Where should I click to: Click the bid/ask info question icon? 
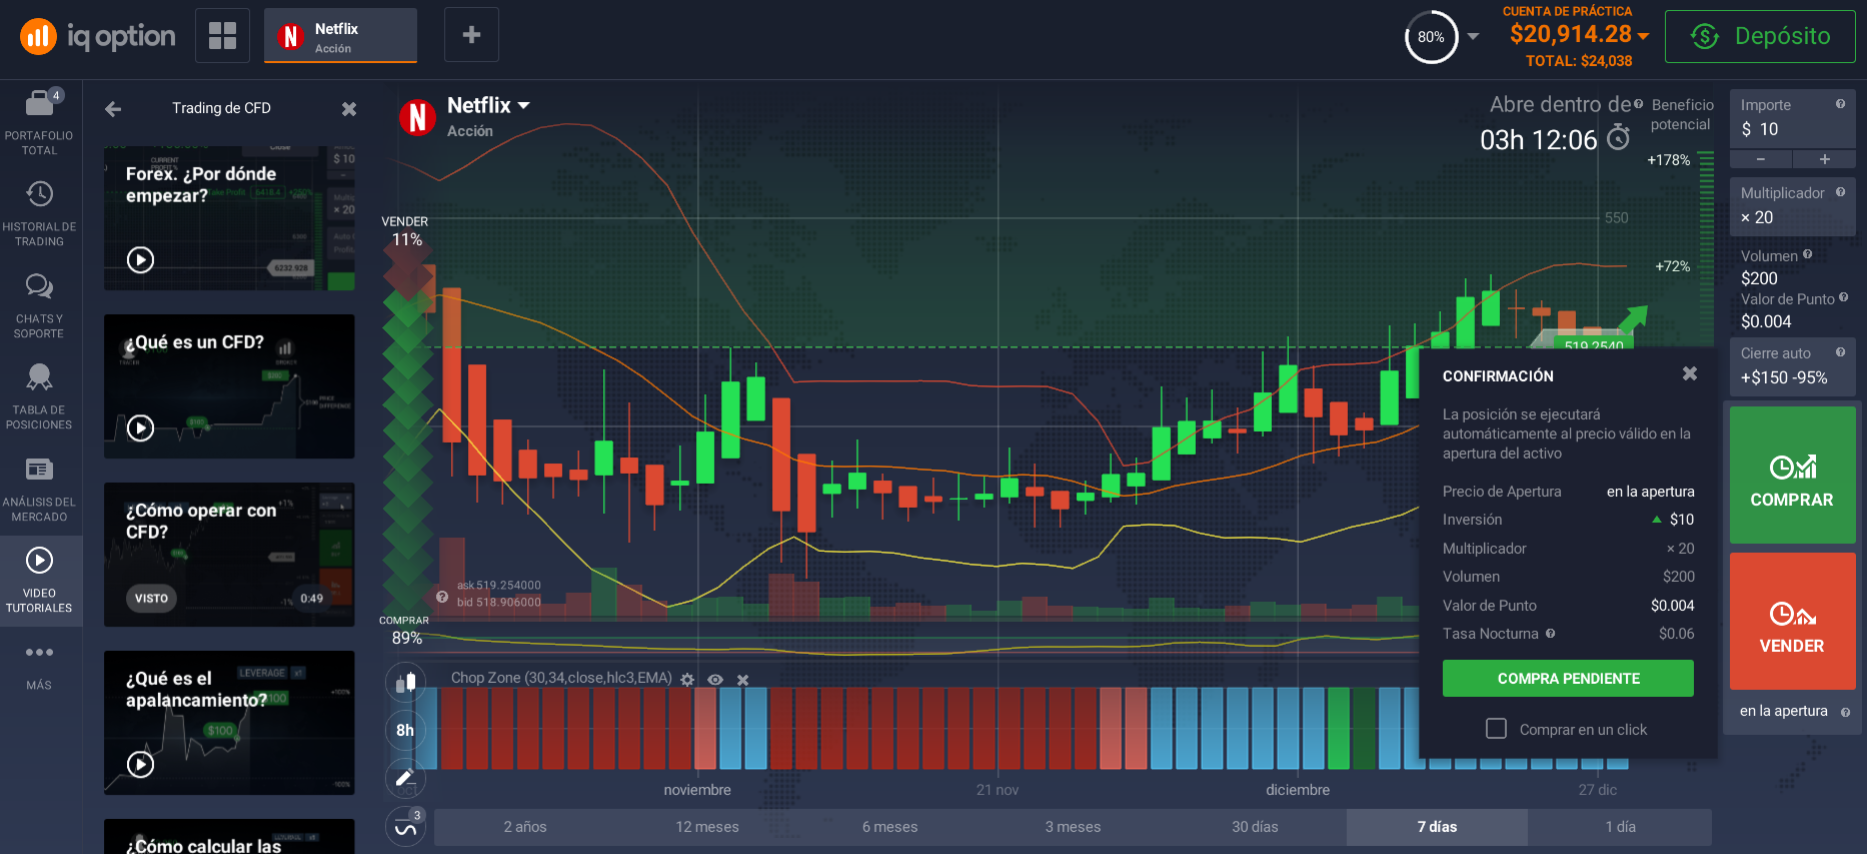coord(442,597)
